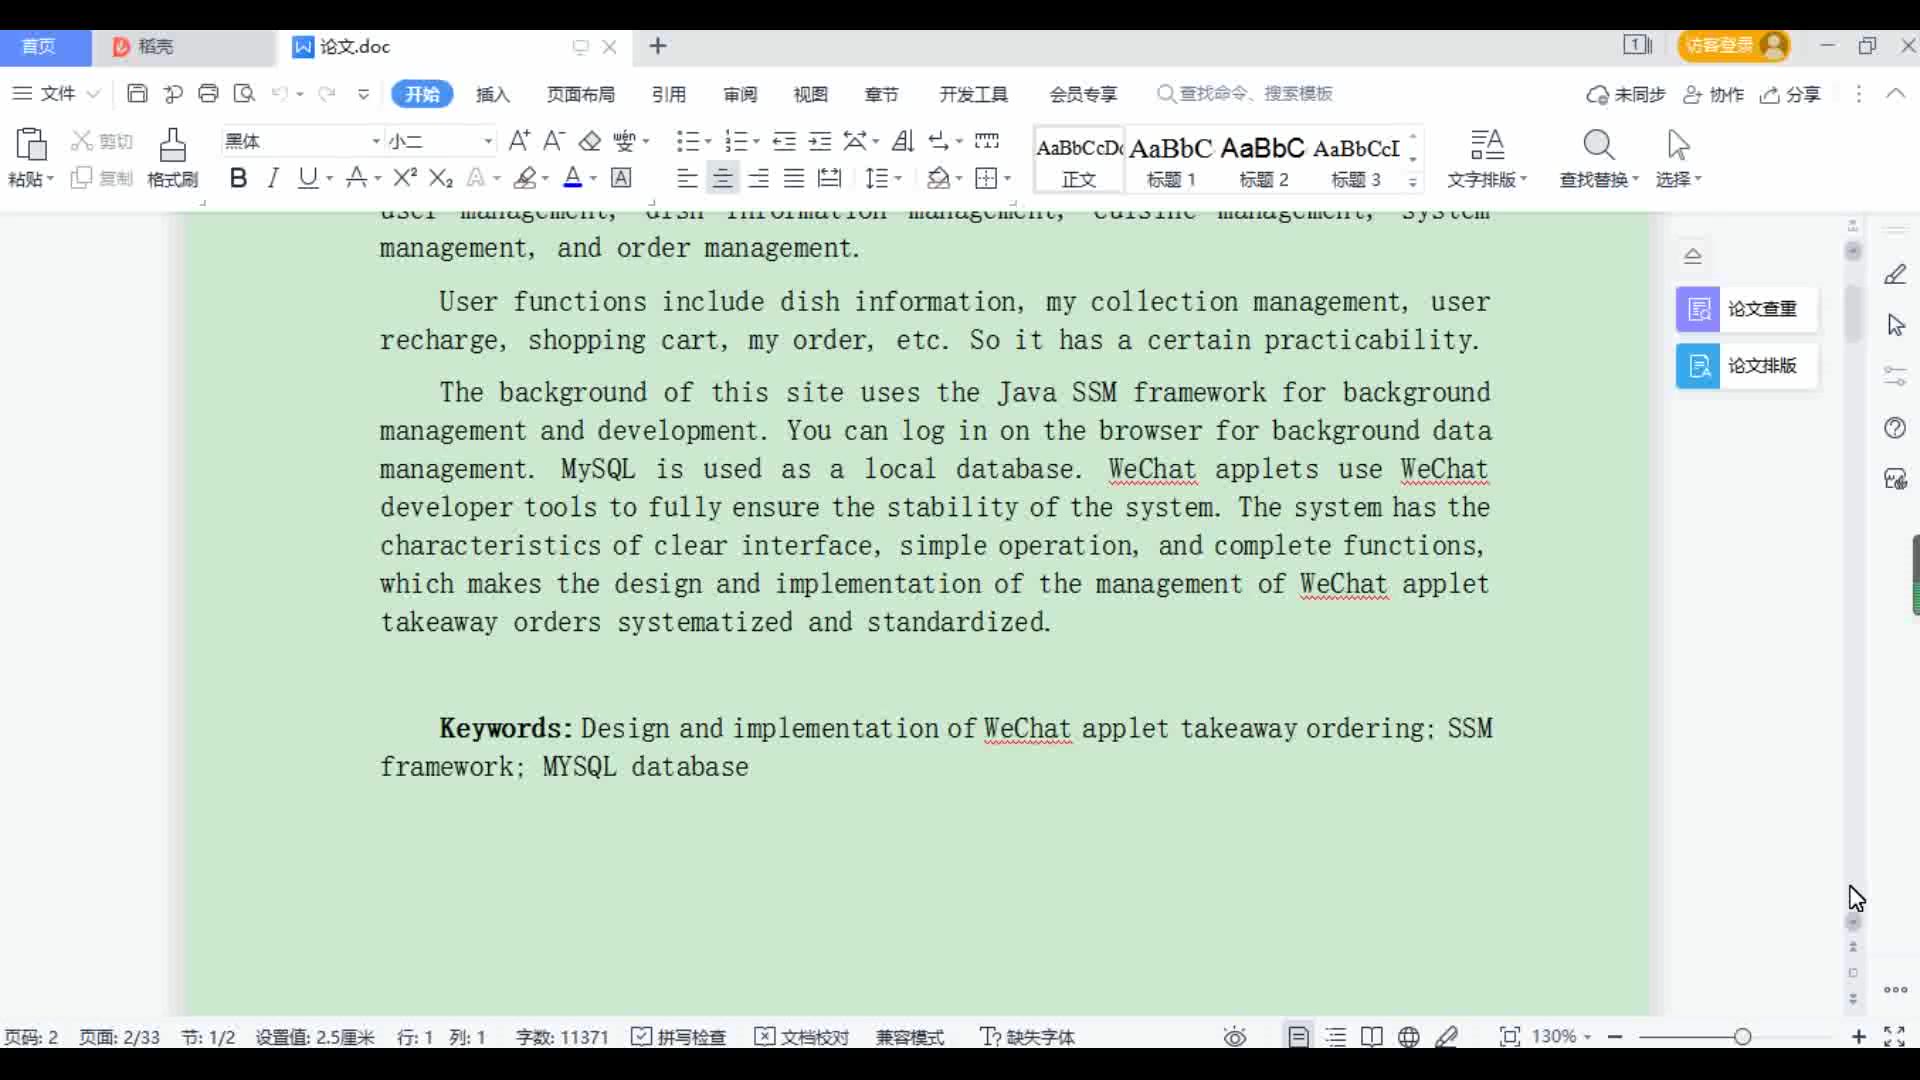Image resolution: width=1920 pixels, height=1080 pixels.
Task: Click the superscript button
Action: [x=404, y=178]
